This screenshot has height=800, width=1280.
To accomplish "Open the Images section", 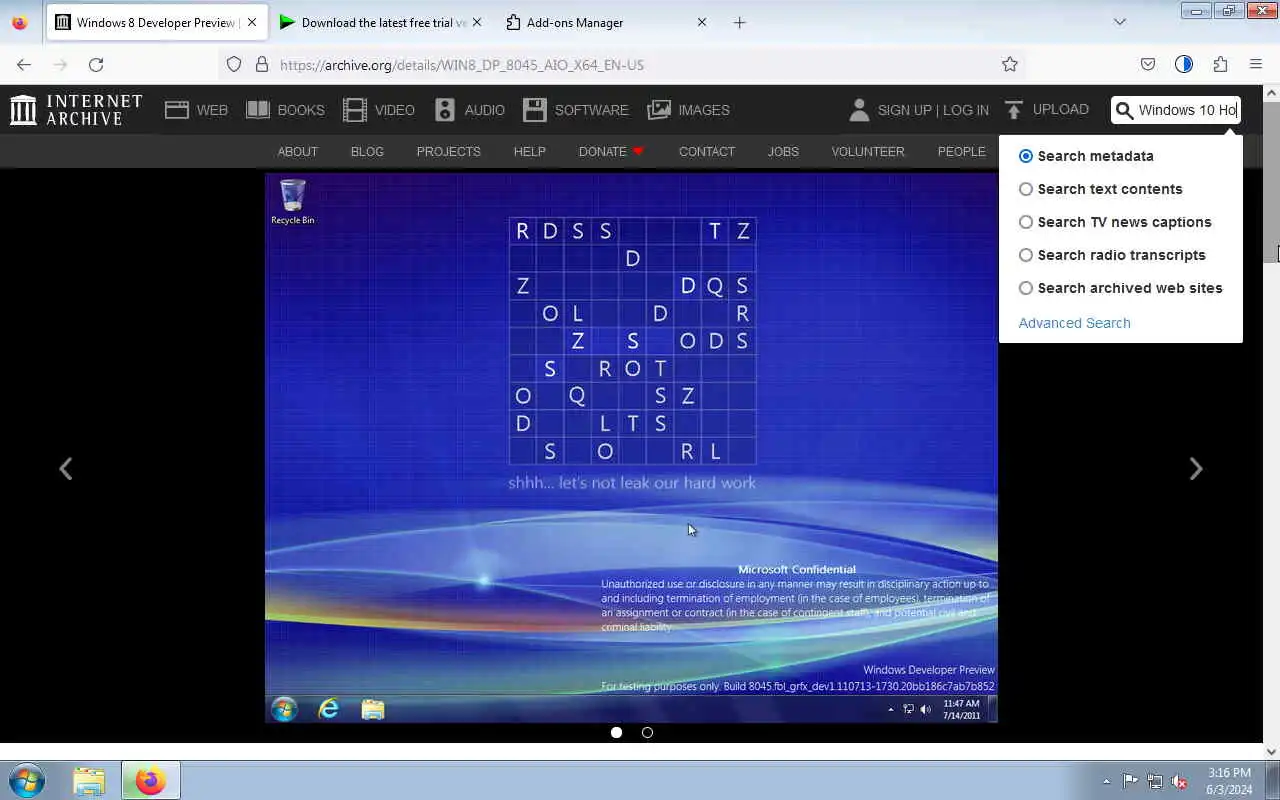I will click(689, 110).
